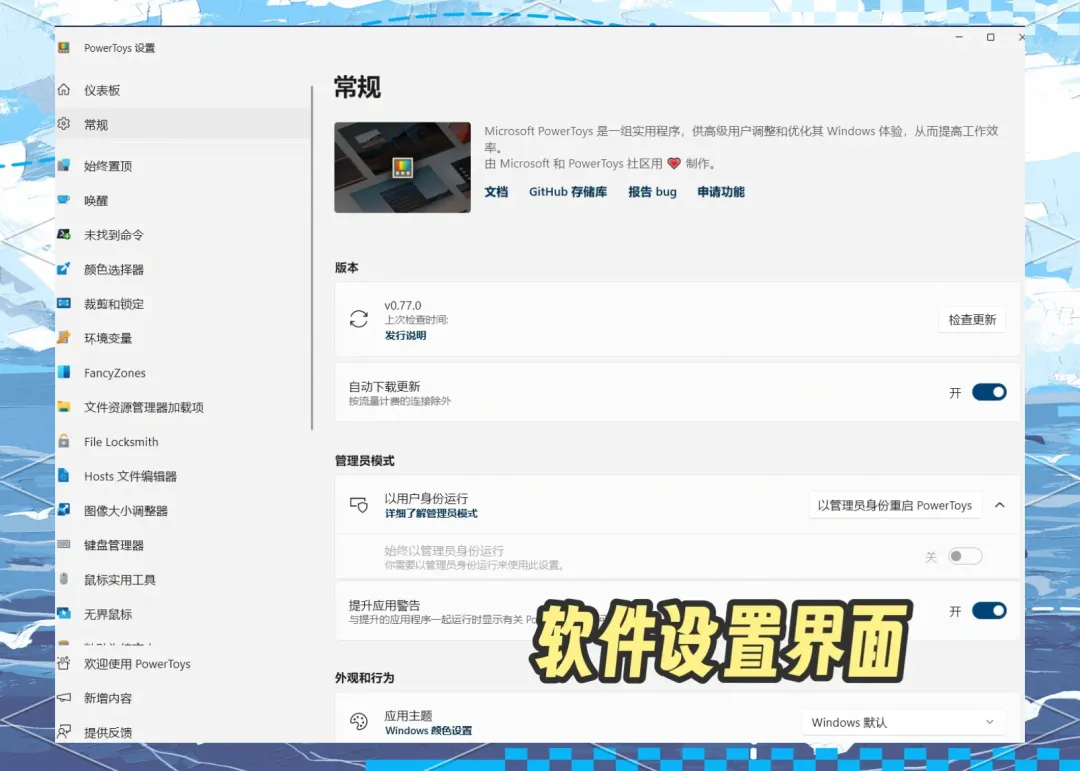Click the Always On Top icon
This screenshot has width=1080, height=771.
click(64, 165)
